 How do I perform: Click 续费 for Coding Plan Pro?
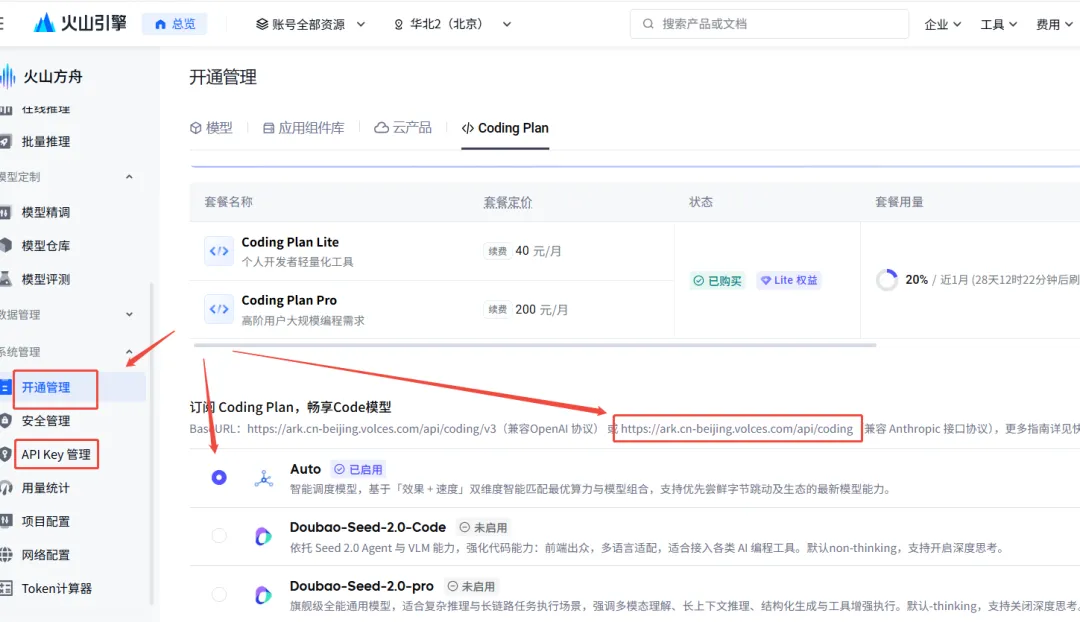(x=498, y=310)
